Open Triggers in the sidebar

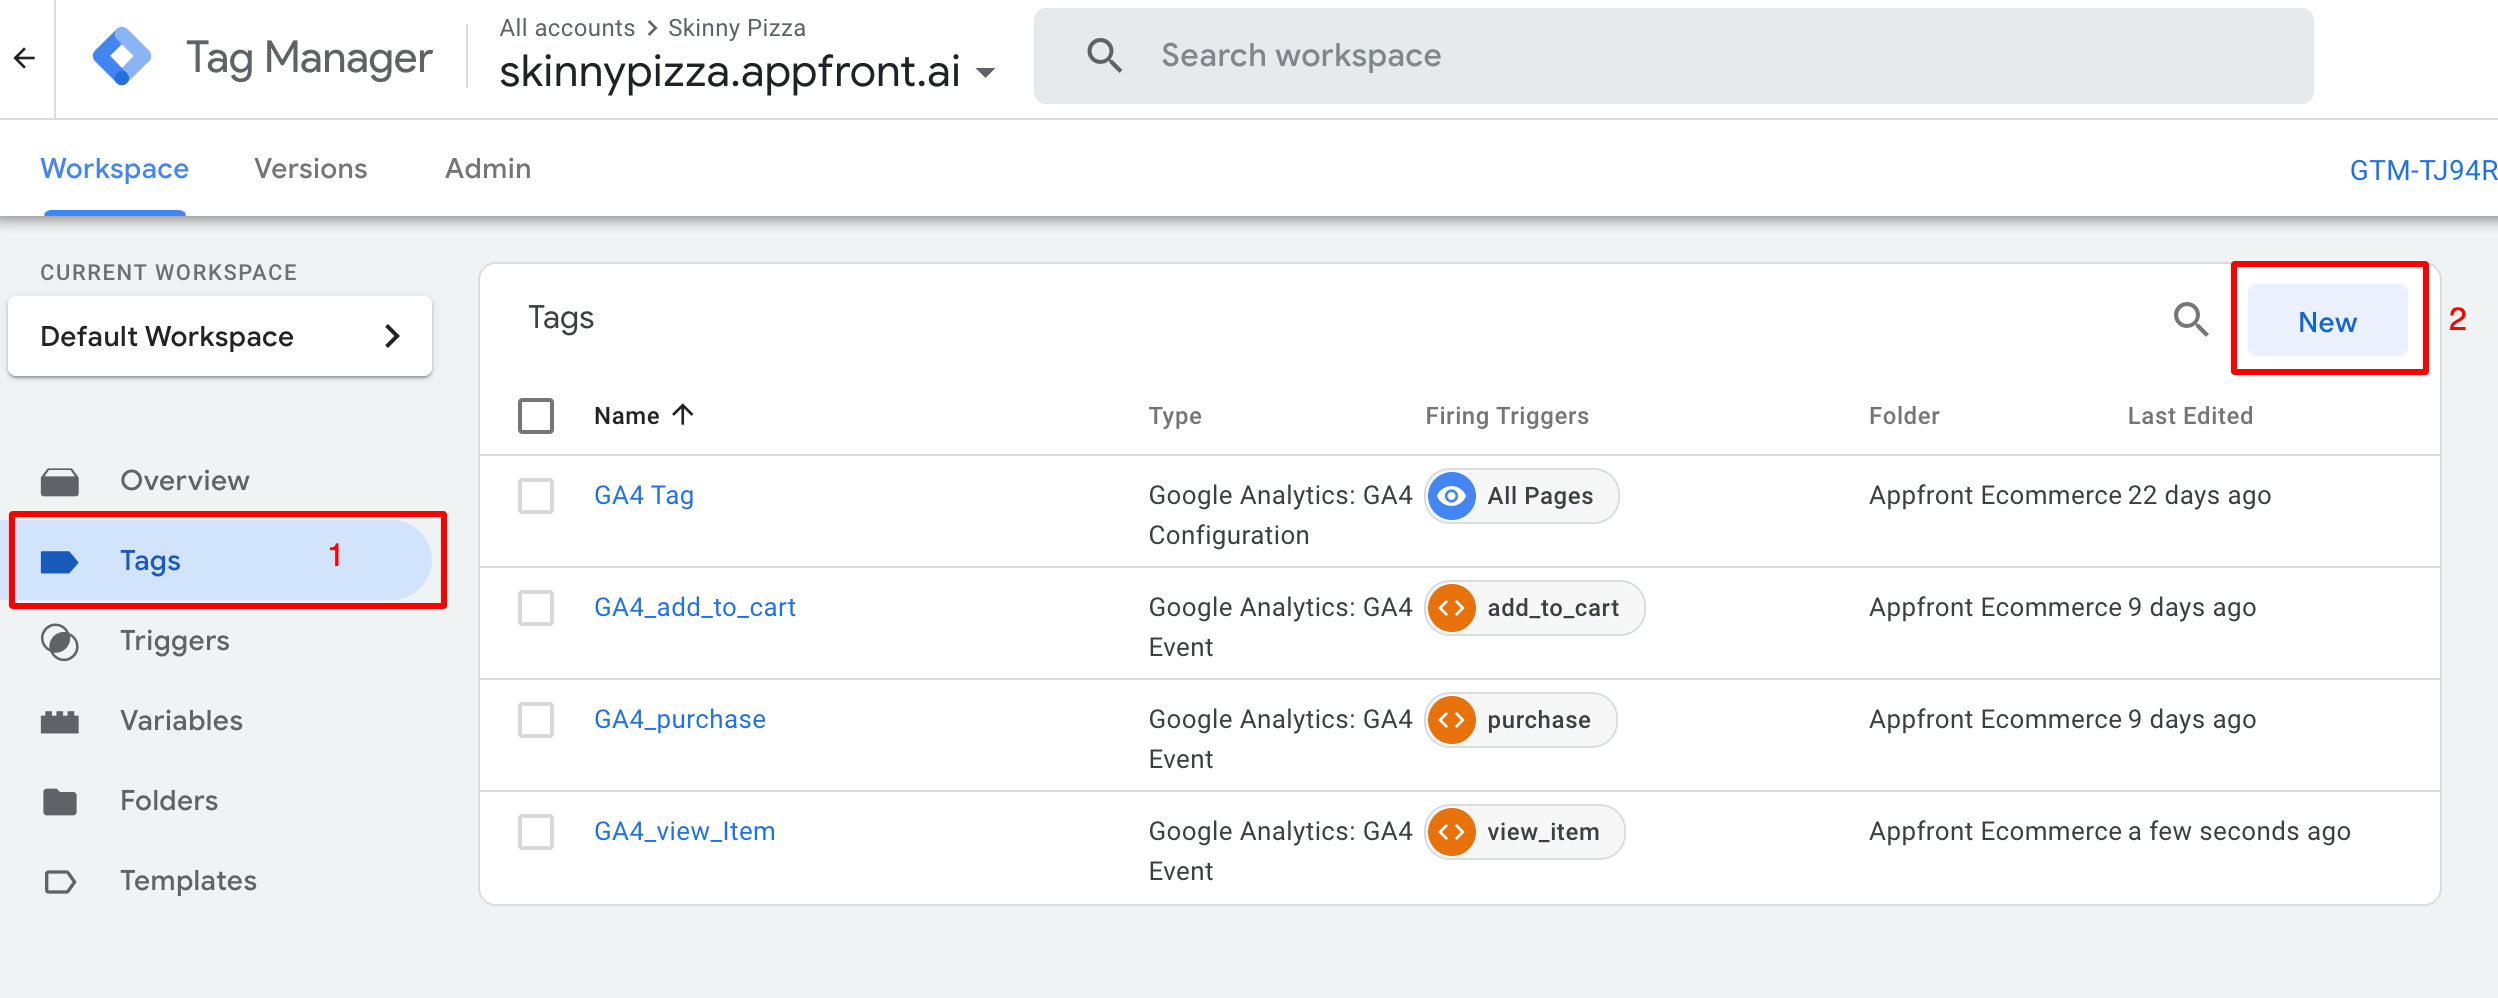point(175,641)
